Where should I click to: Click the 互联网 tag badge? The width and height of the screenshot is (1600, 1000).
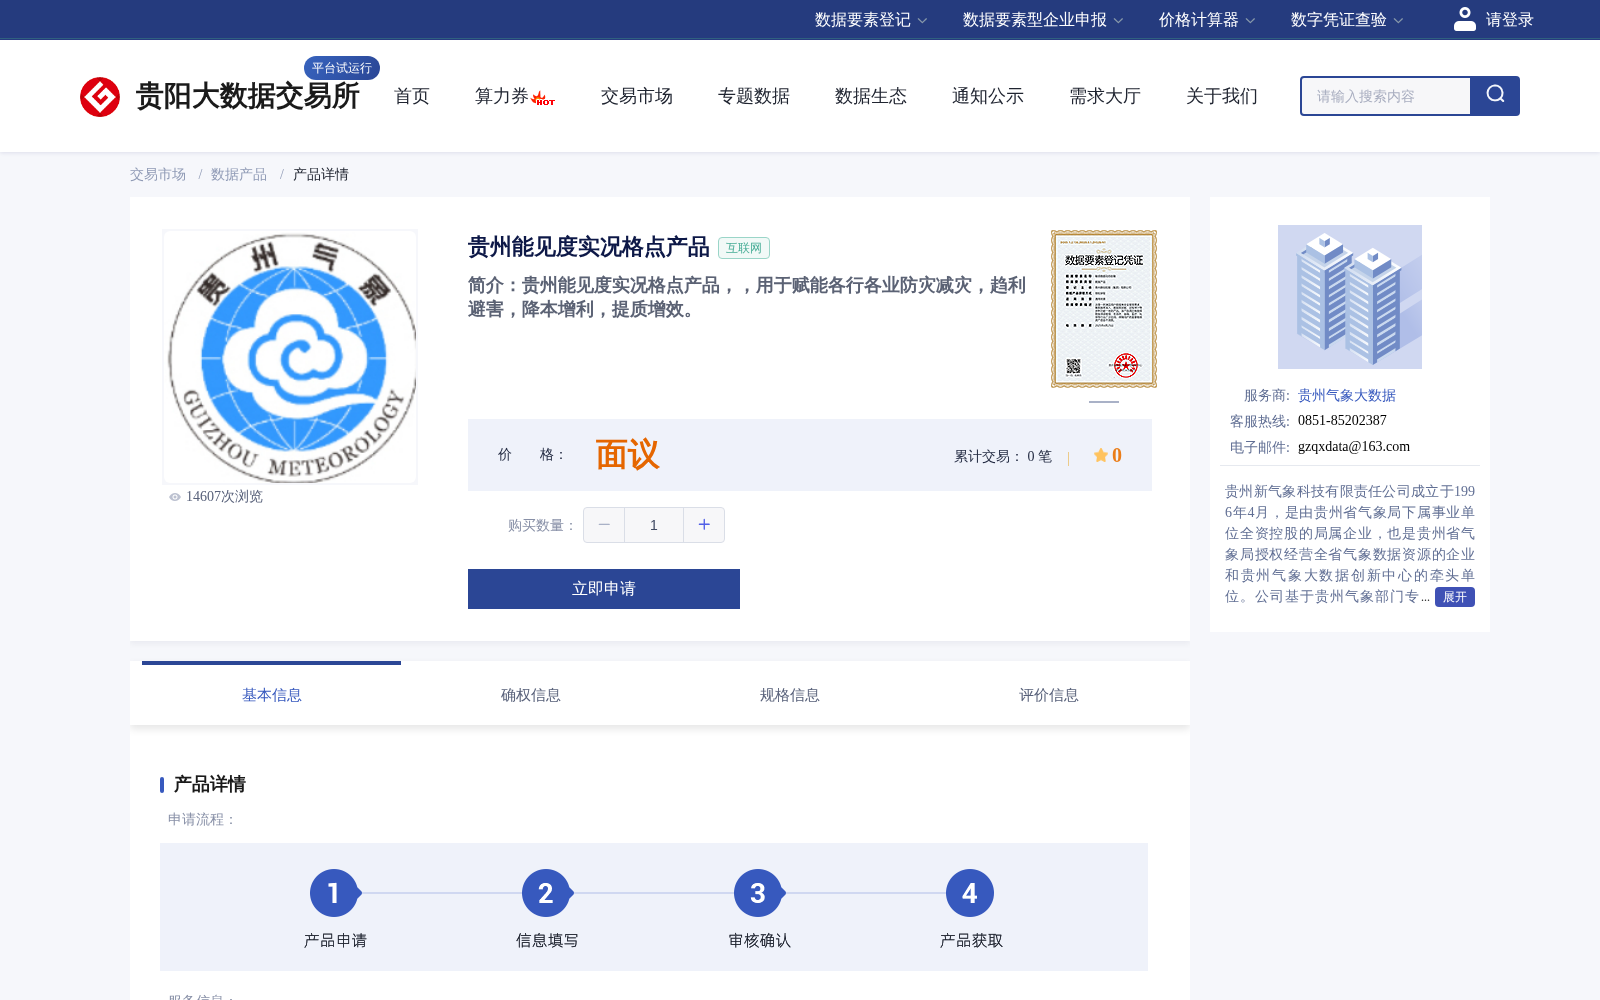[744, 248]
